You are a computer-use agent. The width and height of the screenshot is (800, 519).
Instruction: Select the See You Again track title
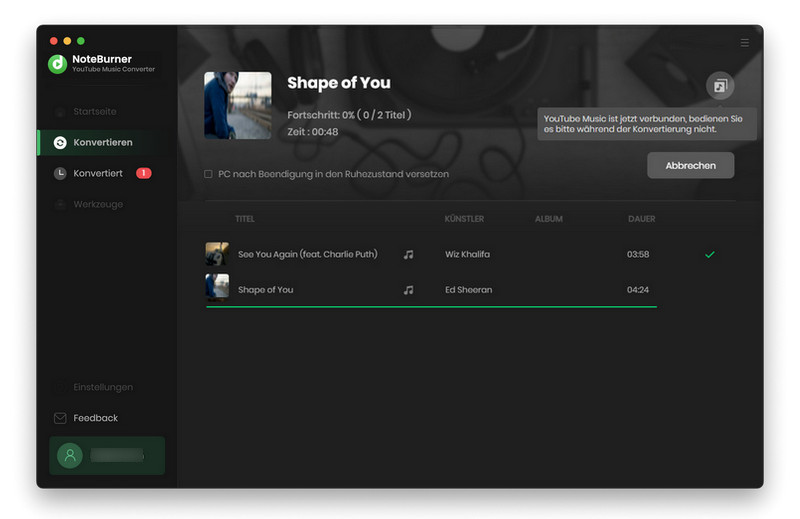click(308, 254)
